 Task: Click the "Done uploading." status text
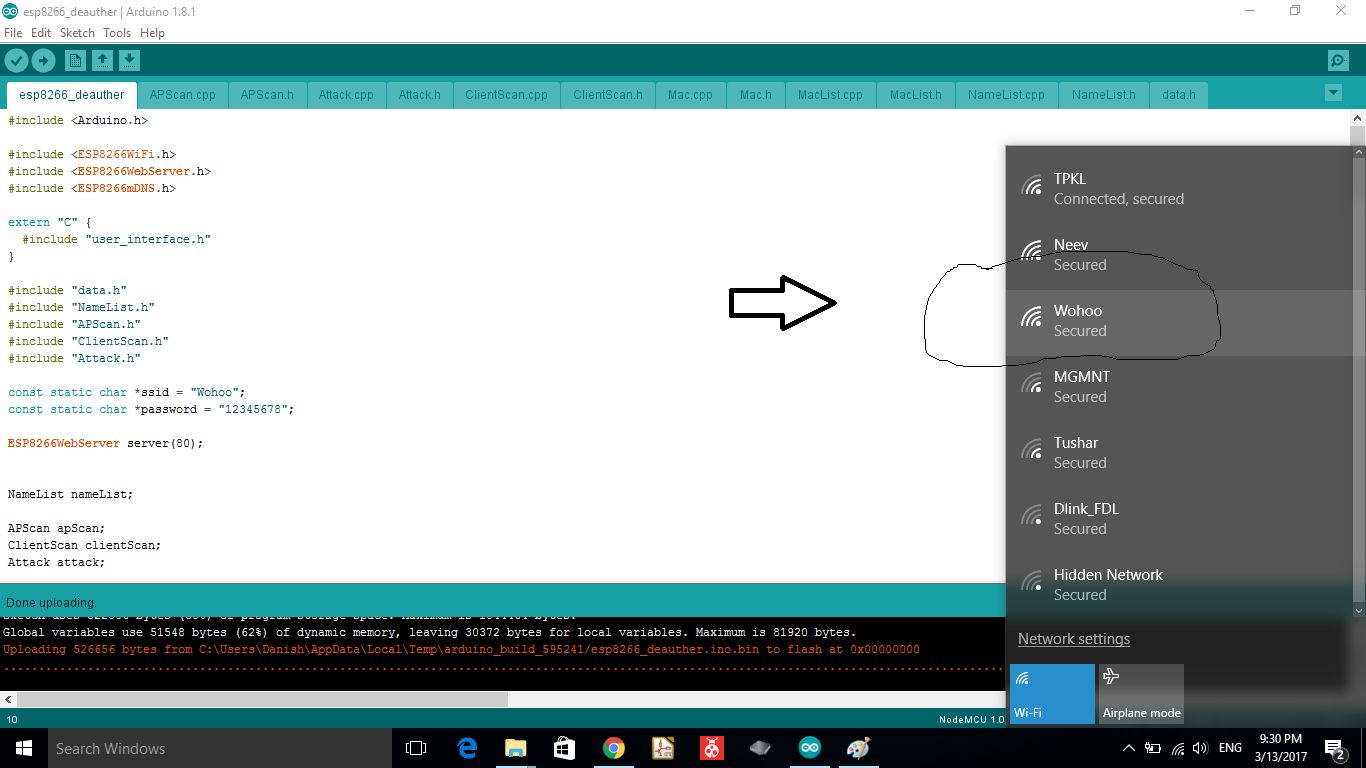[51, 603]
